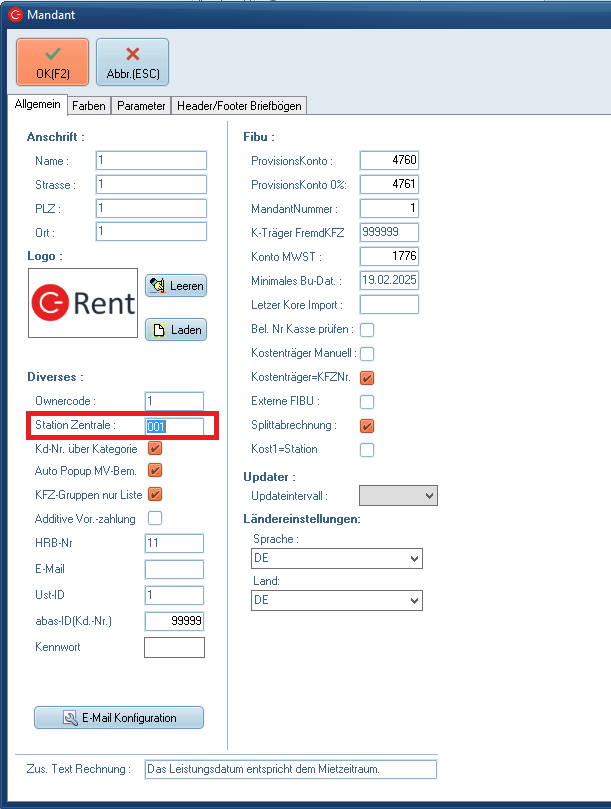Click the Leeren logo clear button
The width and height of the screenshot is (611, 809).
point(175,286)
